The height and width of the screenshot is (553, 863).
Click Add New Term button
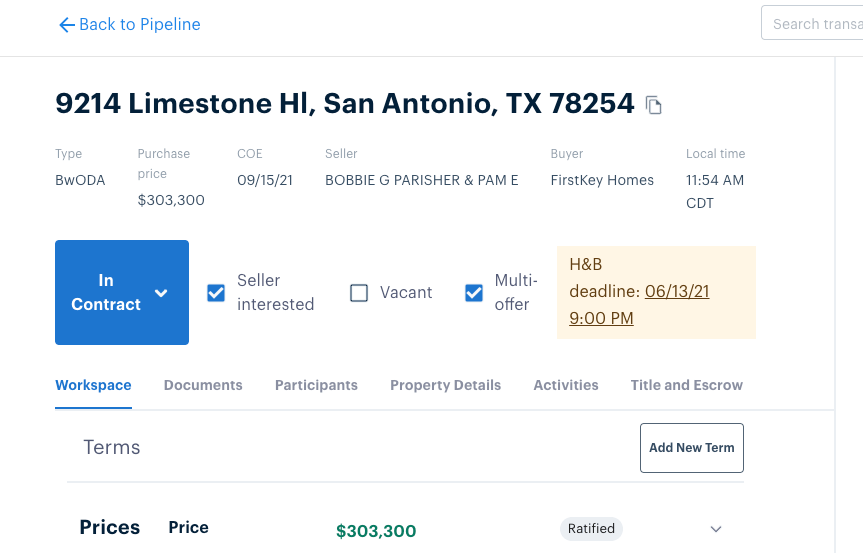(x=692, y=448)
